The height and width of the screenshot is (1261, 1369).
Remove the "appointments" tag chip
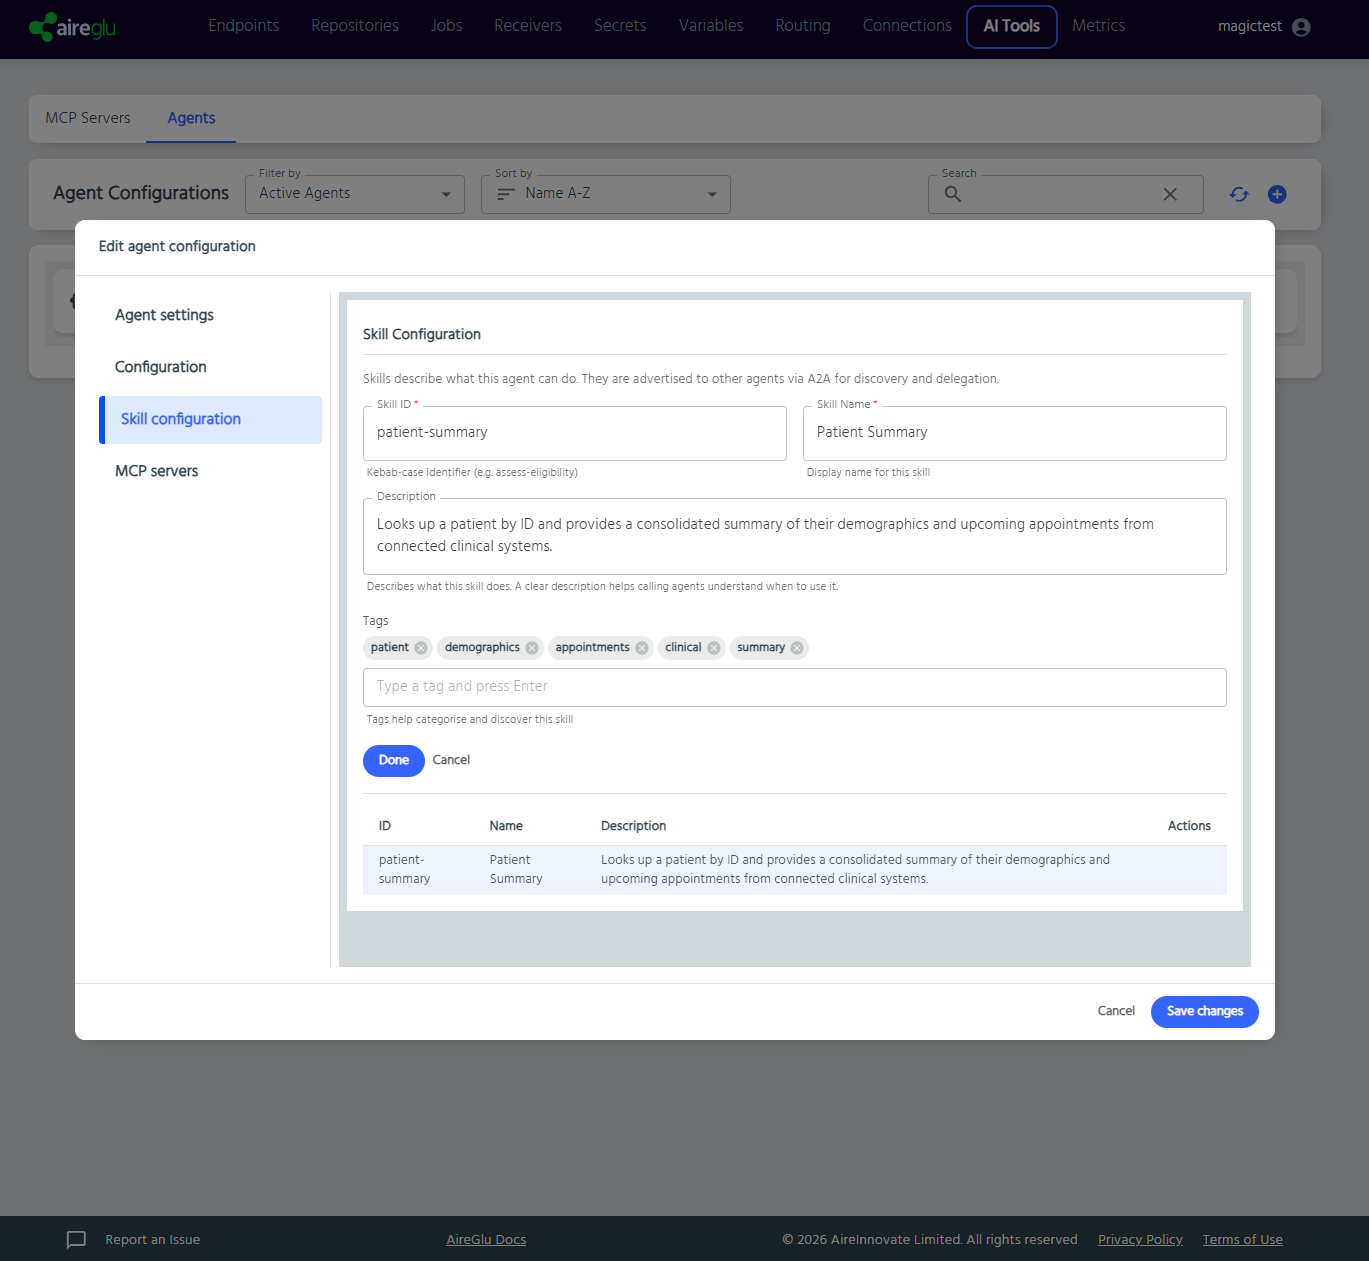click(642, 648)
